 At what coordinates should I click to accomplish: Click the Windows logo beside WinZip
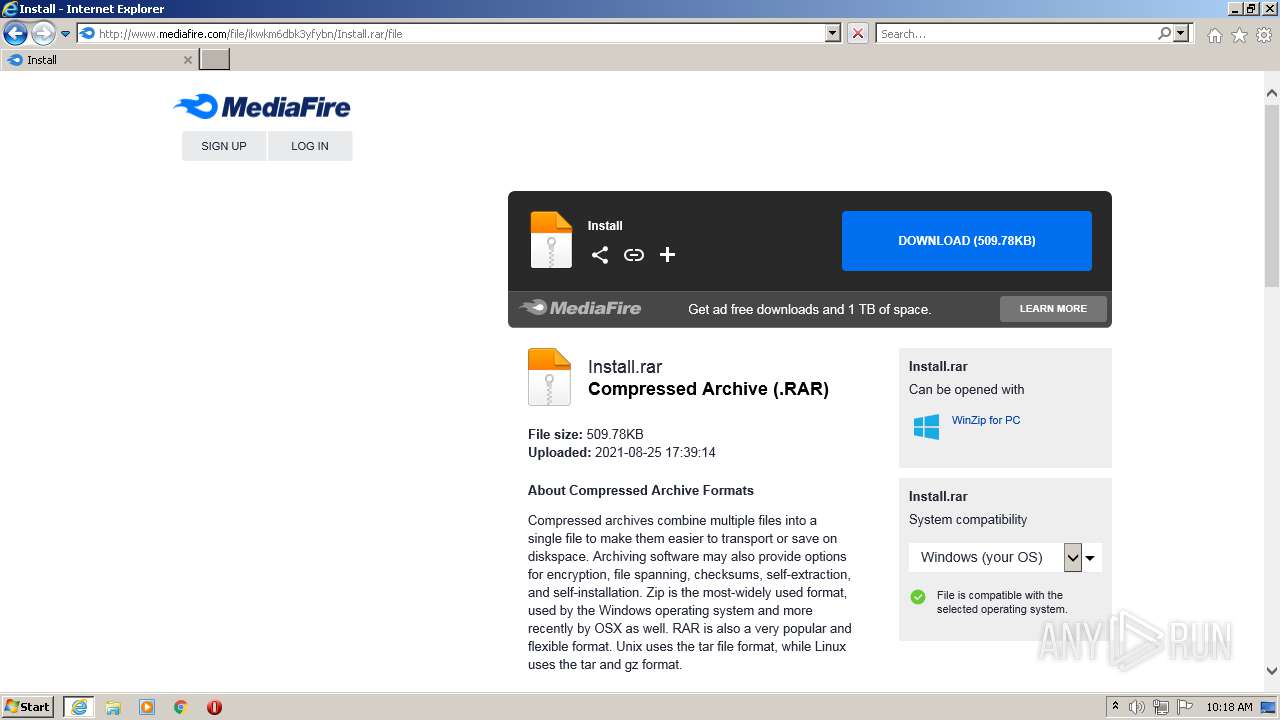(x=926, y=427)
